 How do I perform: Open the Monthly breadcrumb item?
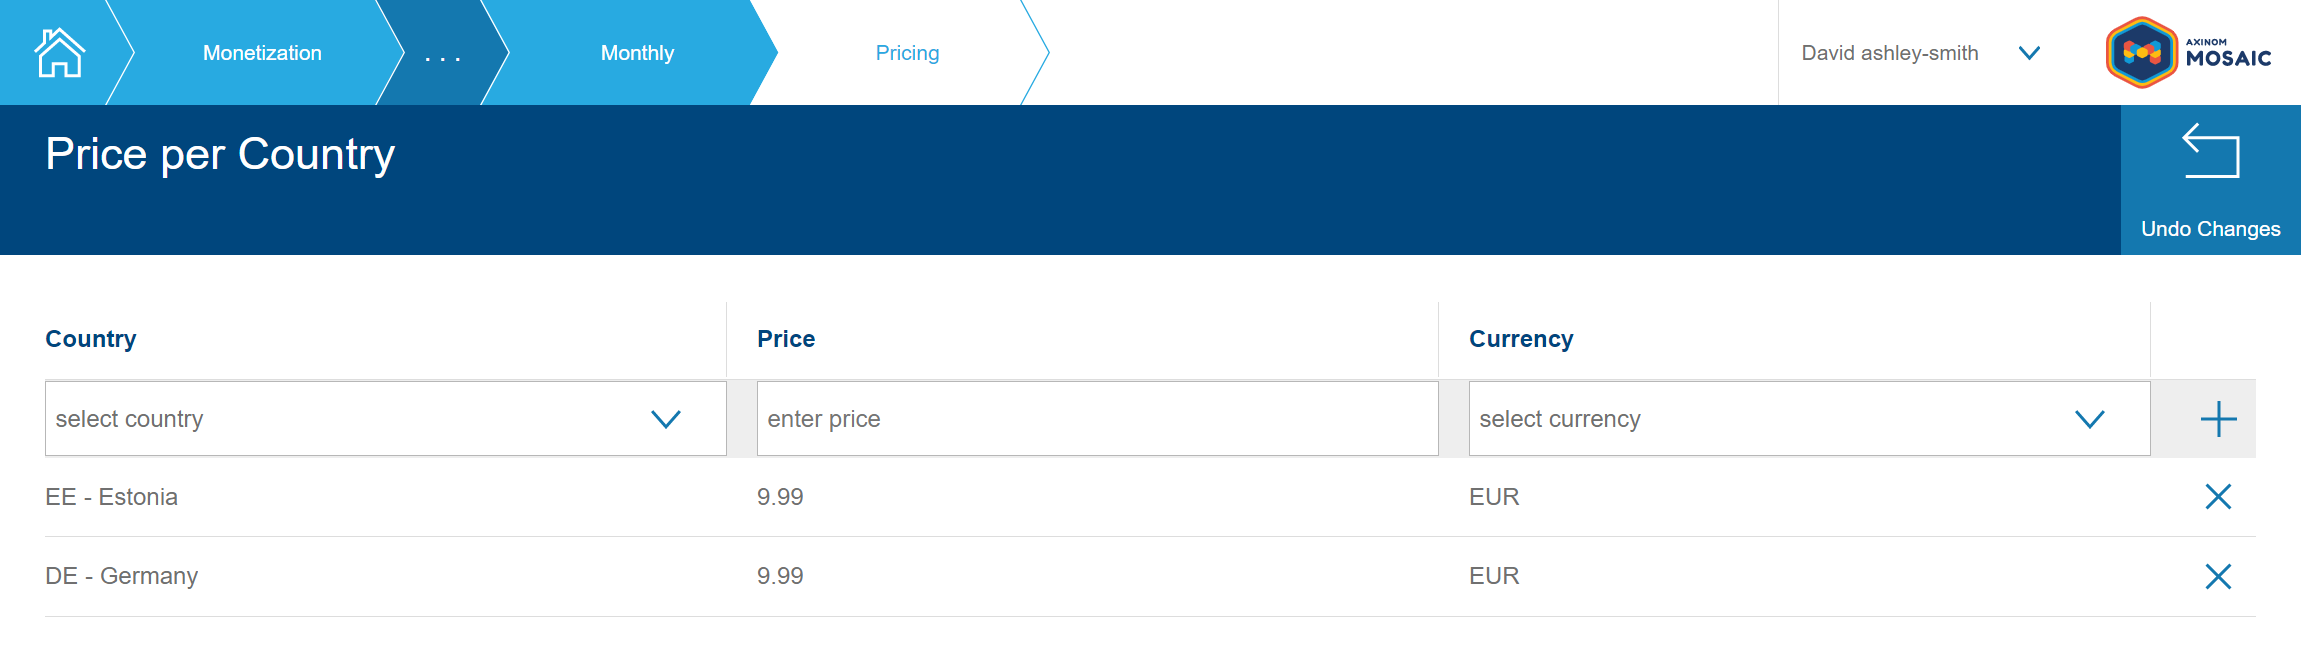click(x=637, y=53)
